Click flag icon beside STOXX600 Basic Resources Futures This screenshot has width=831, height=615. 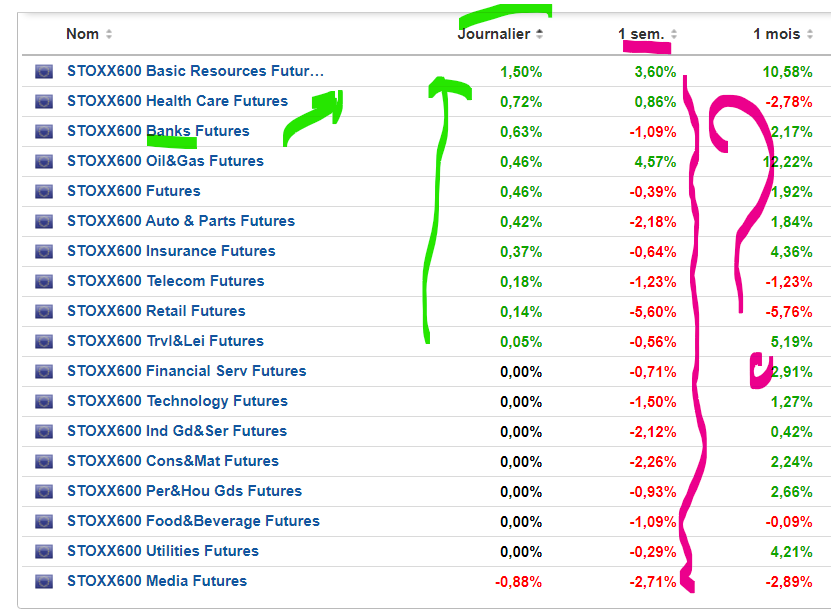44,71
